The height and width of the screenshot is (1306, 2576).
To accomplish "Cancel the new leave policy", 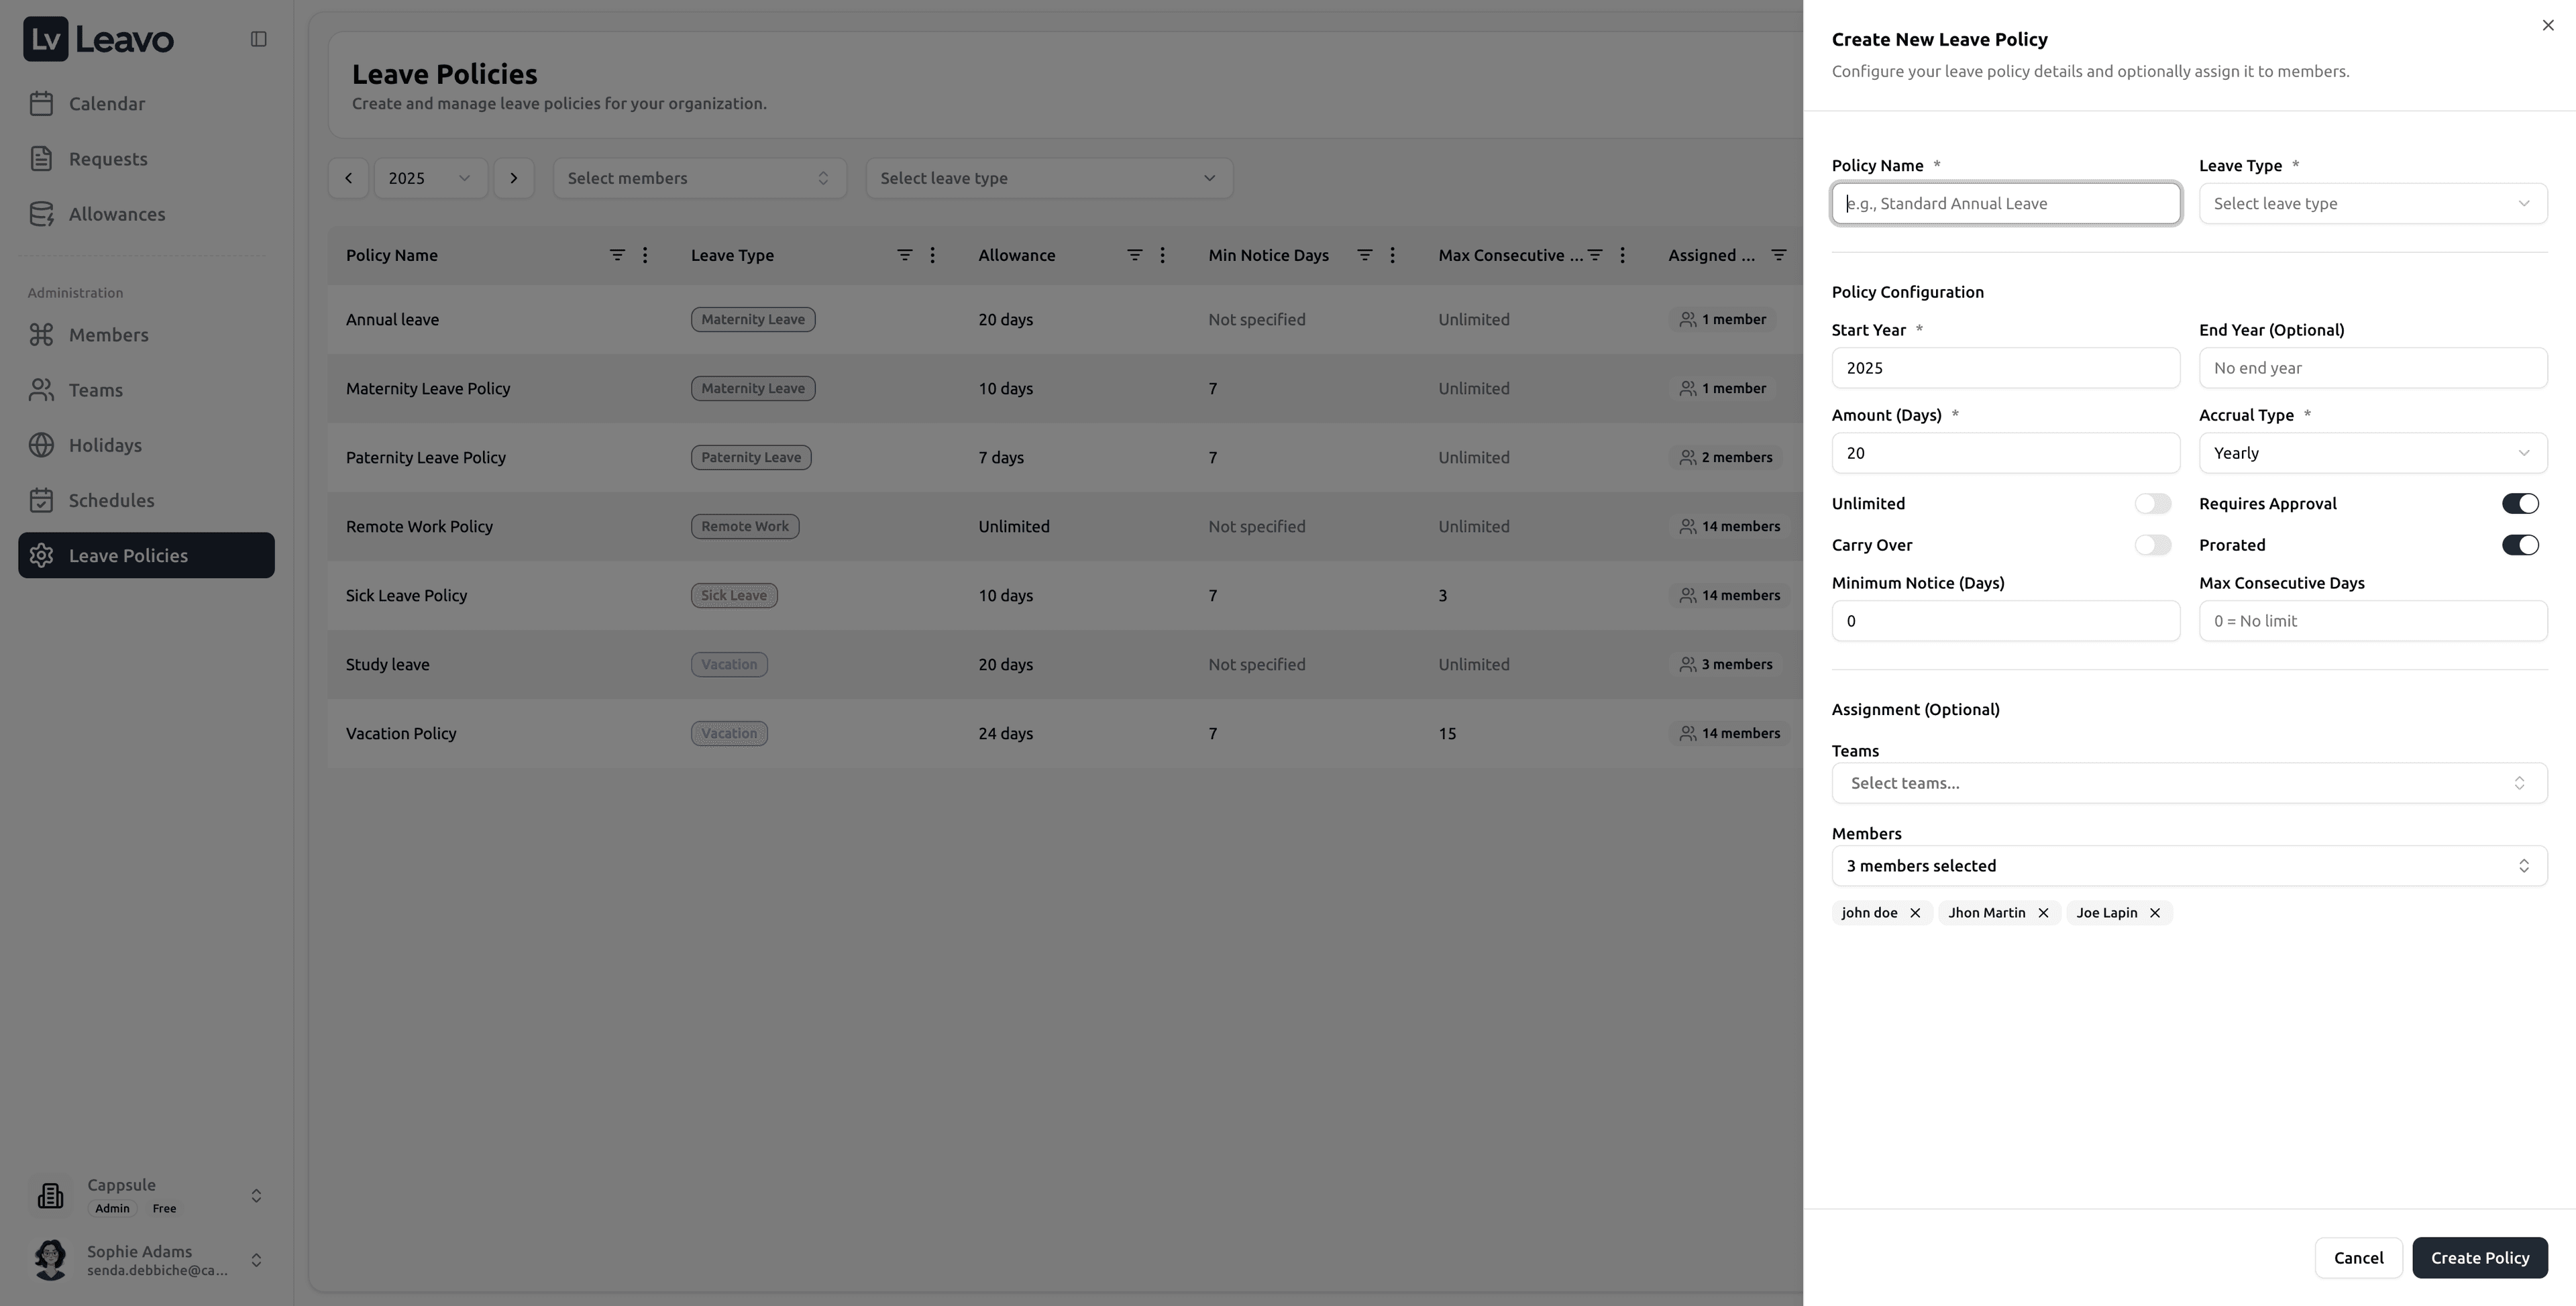I will pyautogui.click(x=2358, y=1258).
